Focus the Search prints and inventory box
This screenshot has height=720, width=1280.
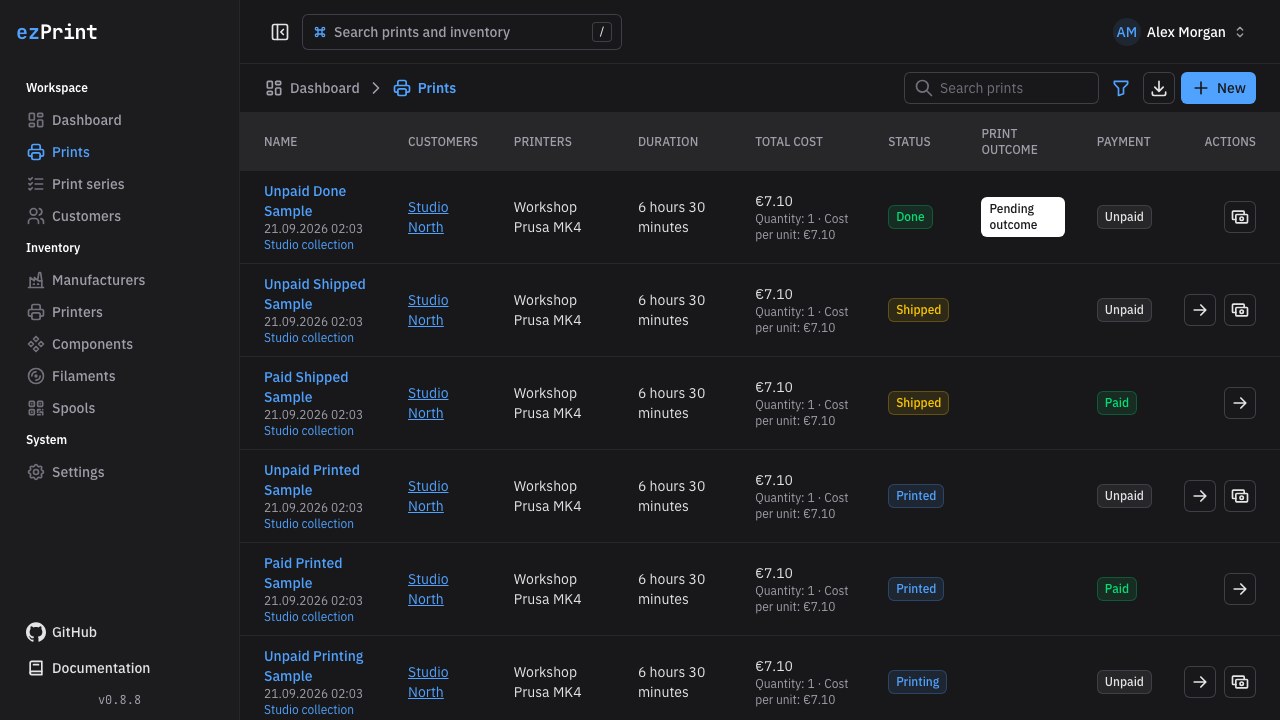462,32
